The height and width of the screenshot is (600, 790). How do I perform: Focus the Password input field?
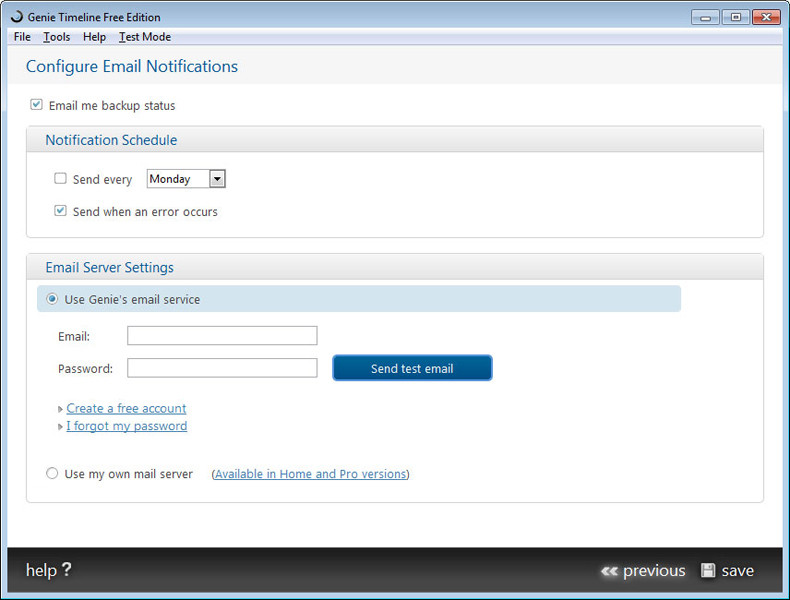pyautogui.click(x=222, y=368)
